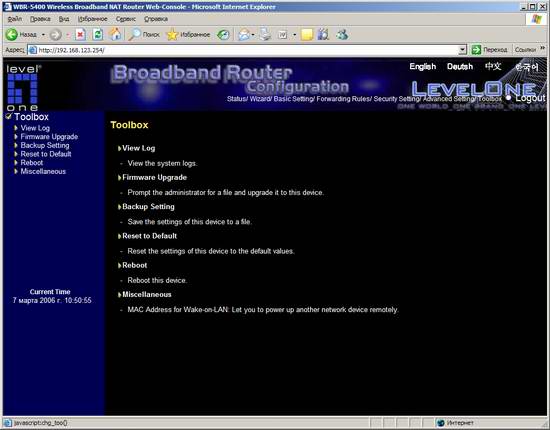Click the Messenger toolbar icon
The image size is (550, 430).
pyautogui.click(x=342, y=34)
